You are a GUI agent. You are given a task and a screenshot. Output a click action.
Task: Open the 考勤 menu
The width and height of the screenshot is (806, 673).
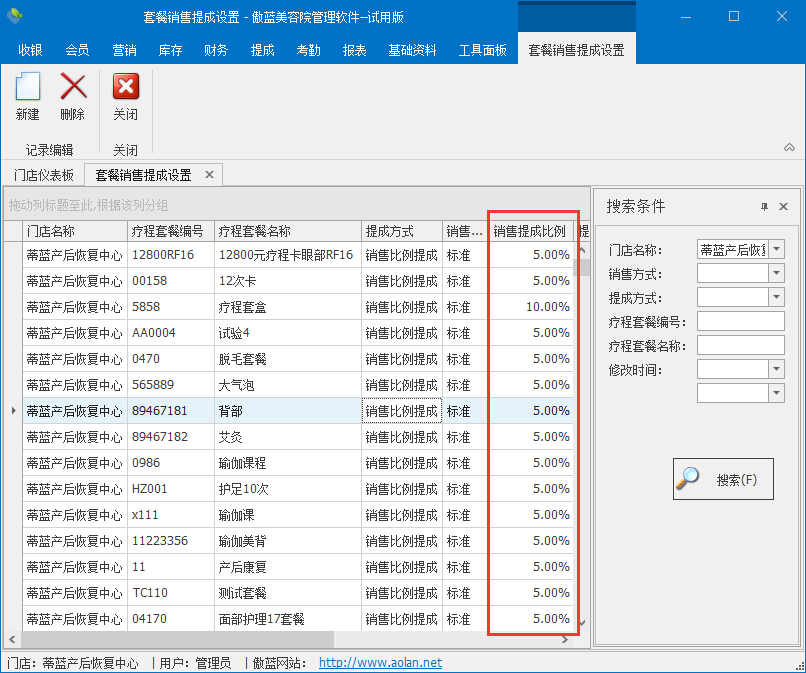tap(308, 50)
